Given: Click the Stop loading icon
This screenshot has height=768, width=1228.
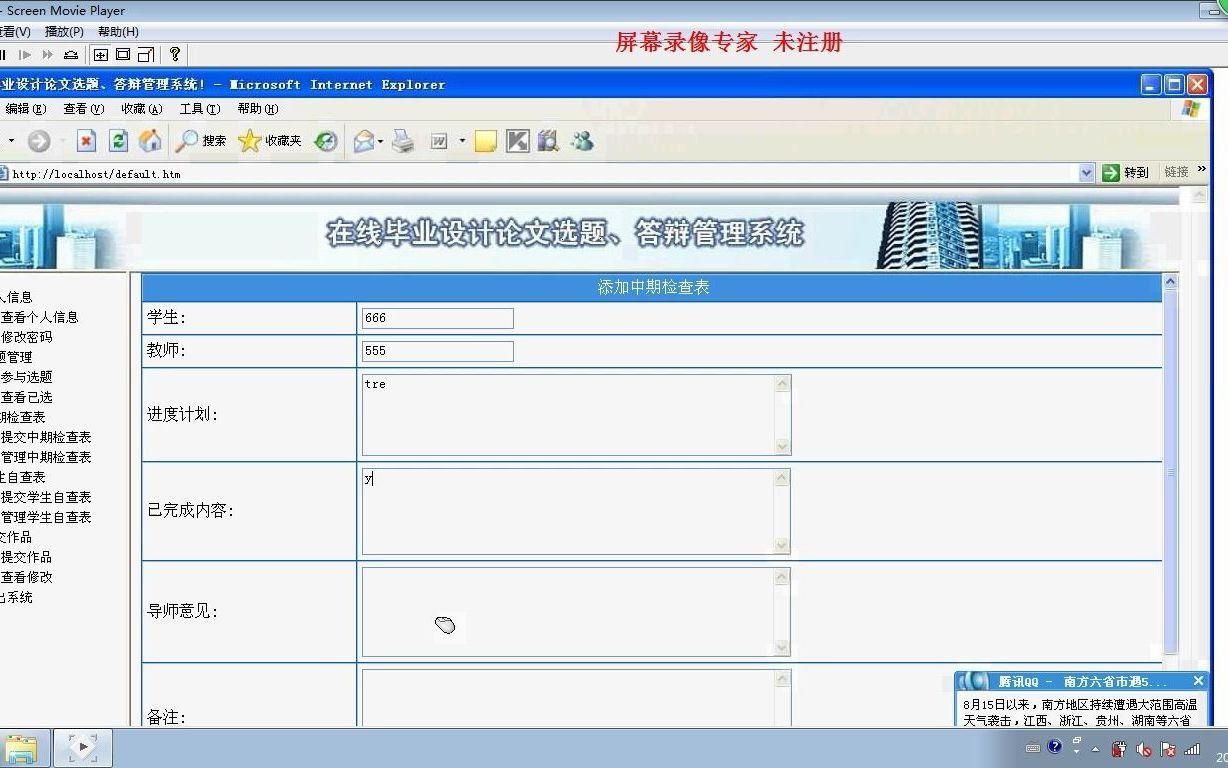Looking at the screenshot, I should coord(85,142).
